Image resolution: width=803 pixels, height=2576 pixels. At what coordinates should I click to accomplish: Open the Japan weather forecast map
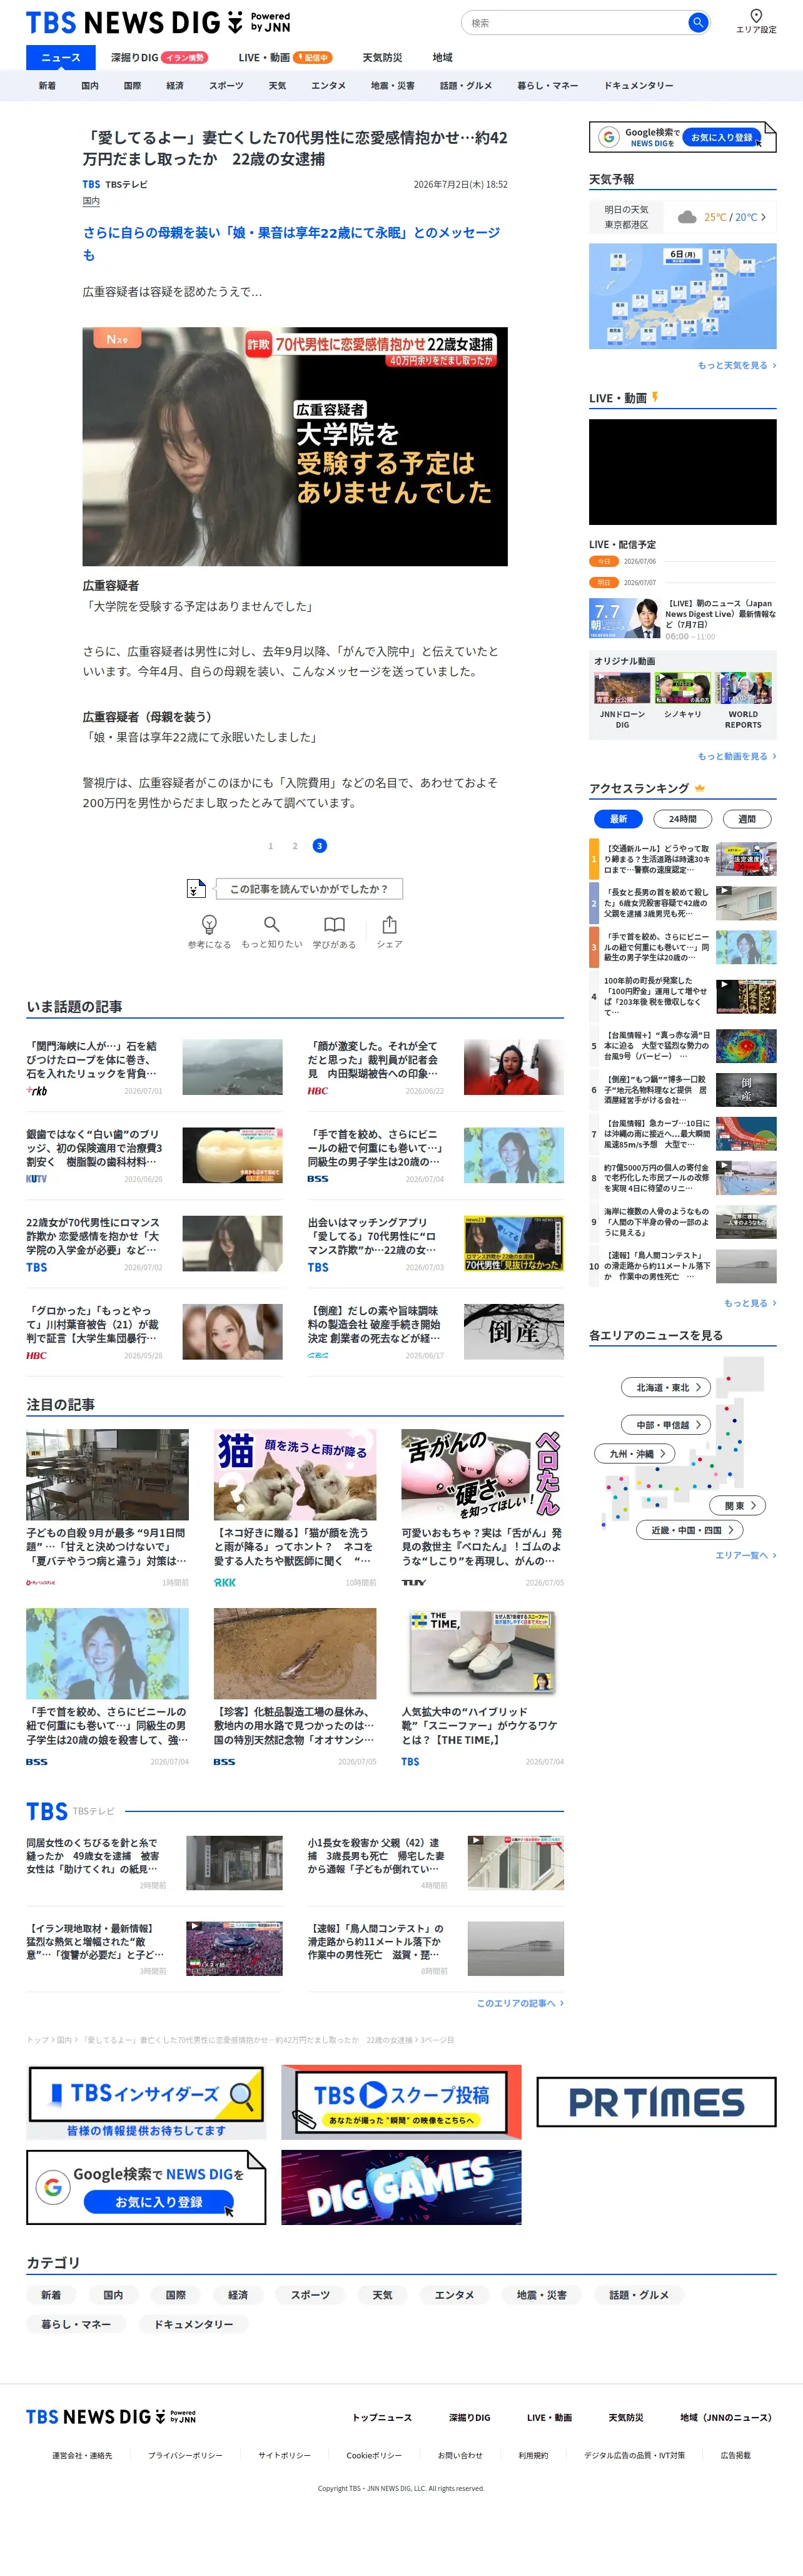tap(683, 296)
